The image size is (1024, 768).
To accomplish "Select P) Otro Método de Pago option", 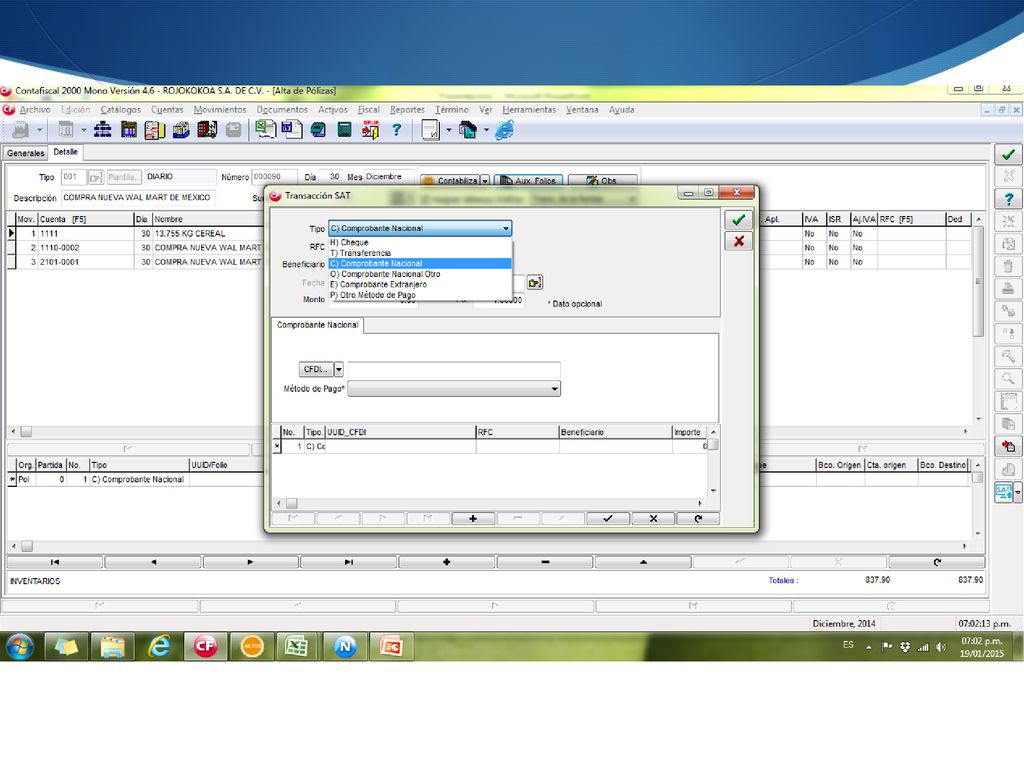I will coord(420,295).
